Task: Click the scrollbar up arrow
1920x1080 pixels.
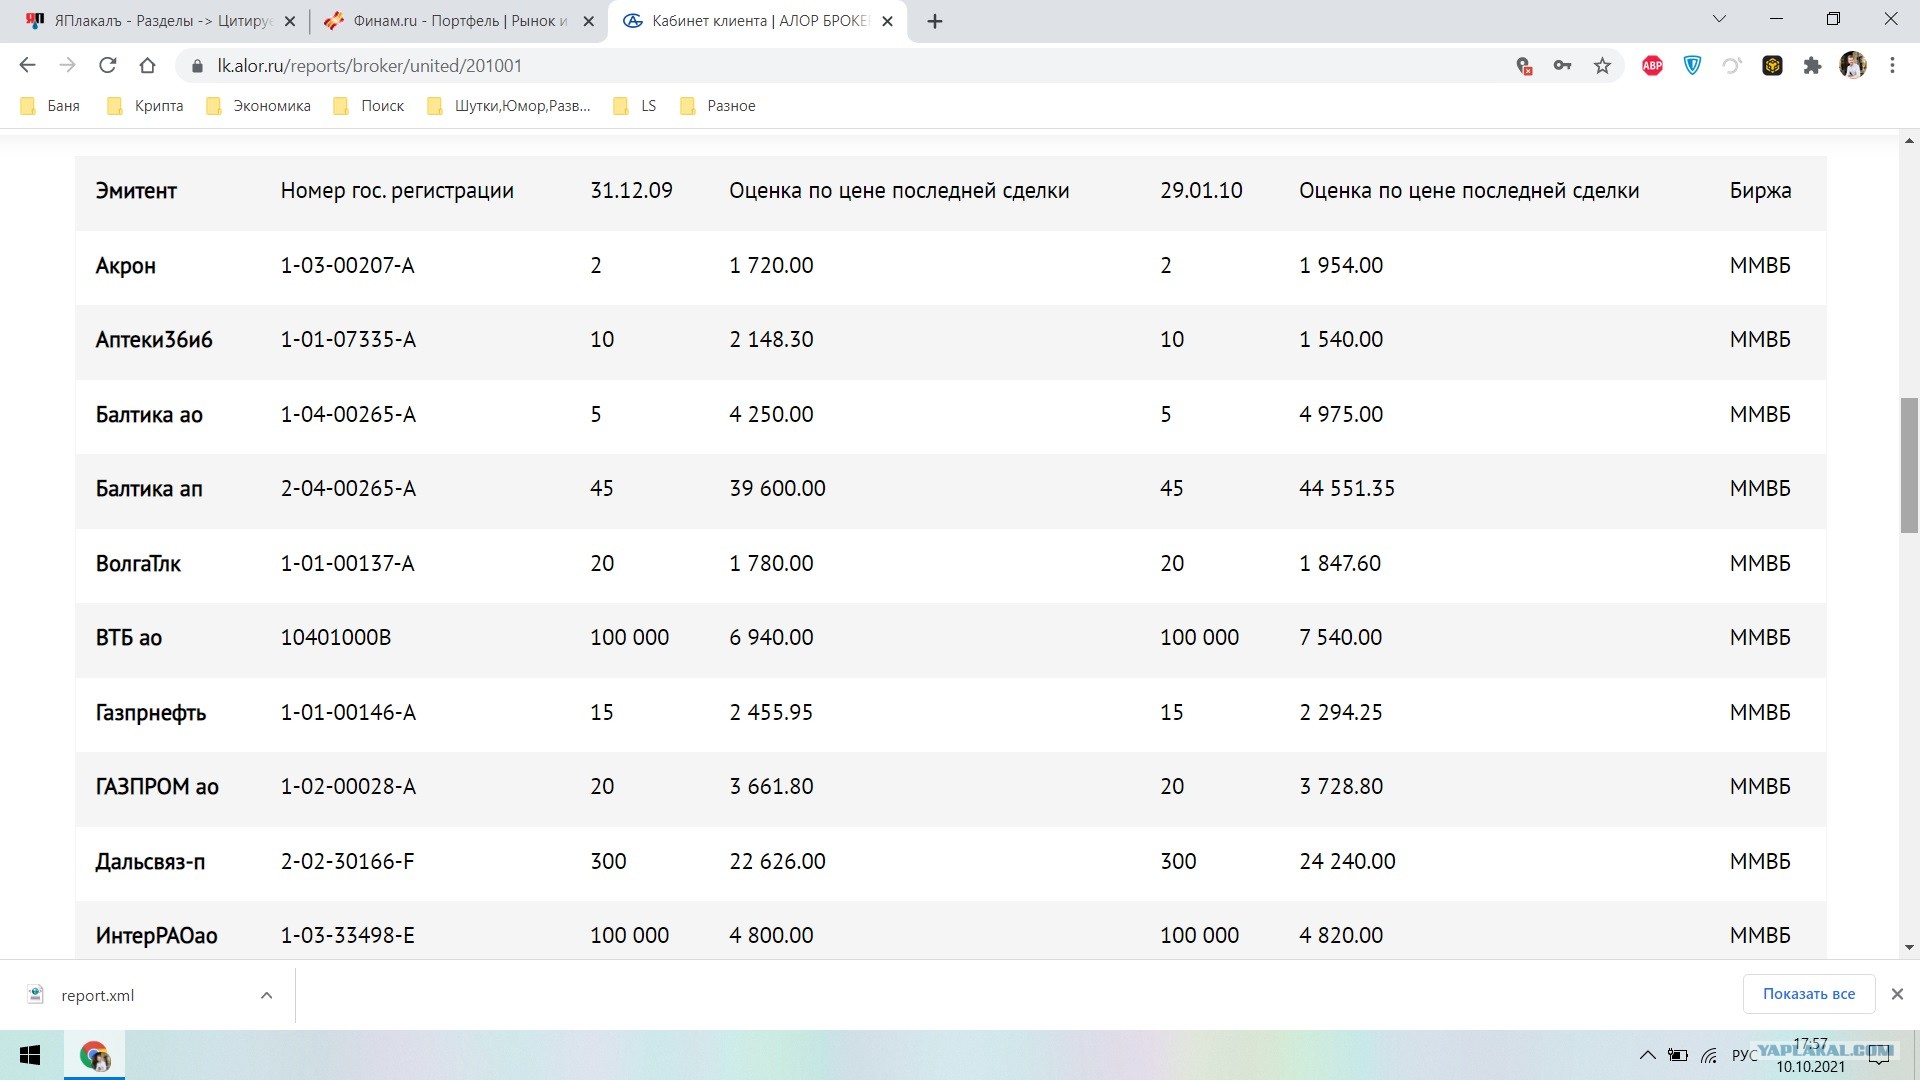Action: (x=1910, y=141)
